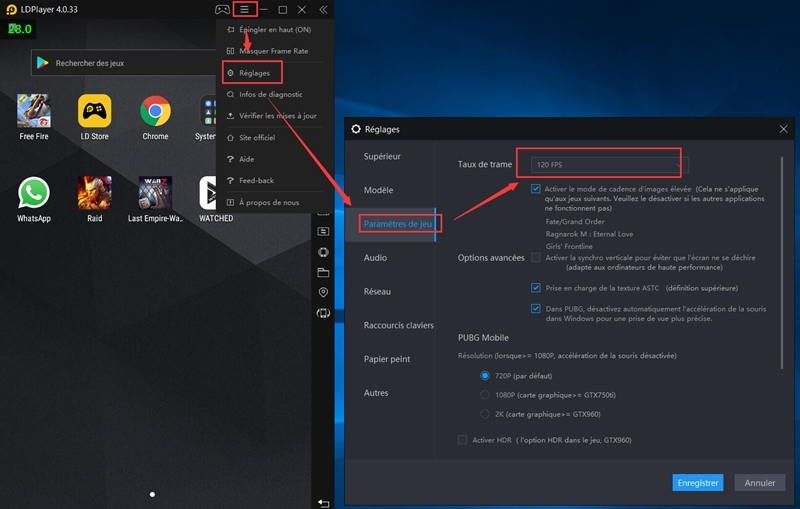Click the PUBG Mobile heading
The width and height of the screenshot is (800, 509).
pyautogui.click(x=483, y=338)
